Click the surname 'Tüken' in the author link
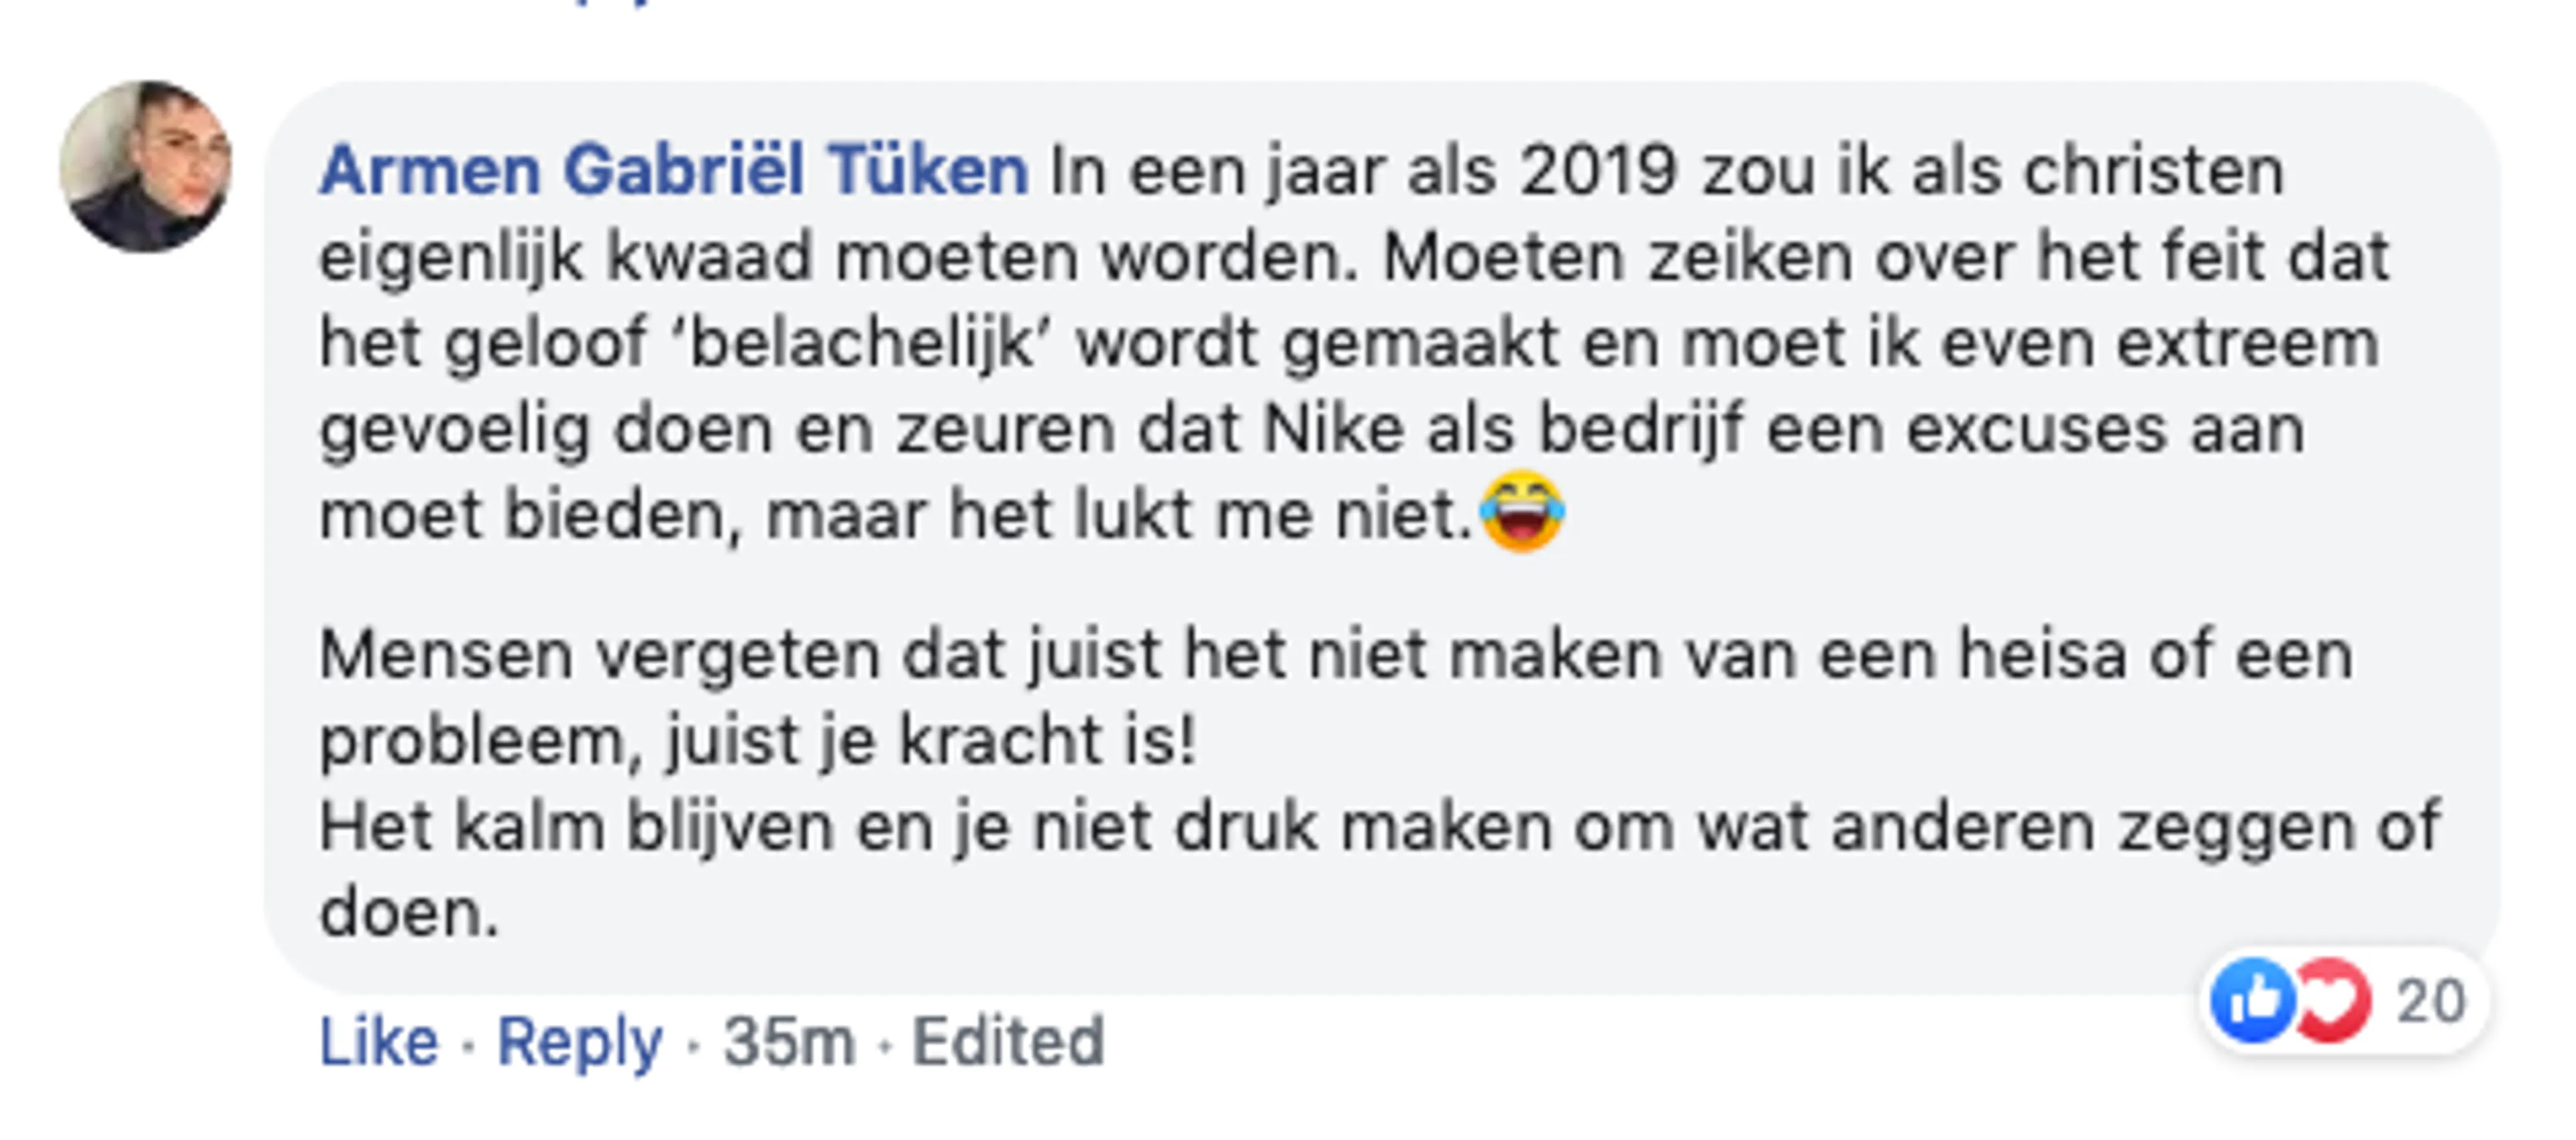 click(x=927, y=170)
